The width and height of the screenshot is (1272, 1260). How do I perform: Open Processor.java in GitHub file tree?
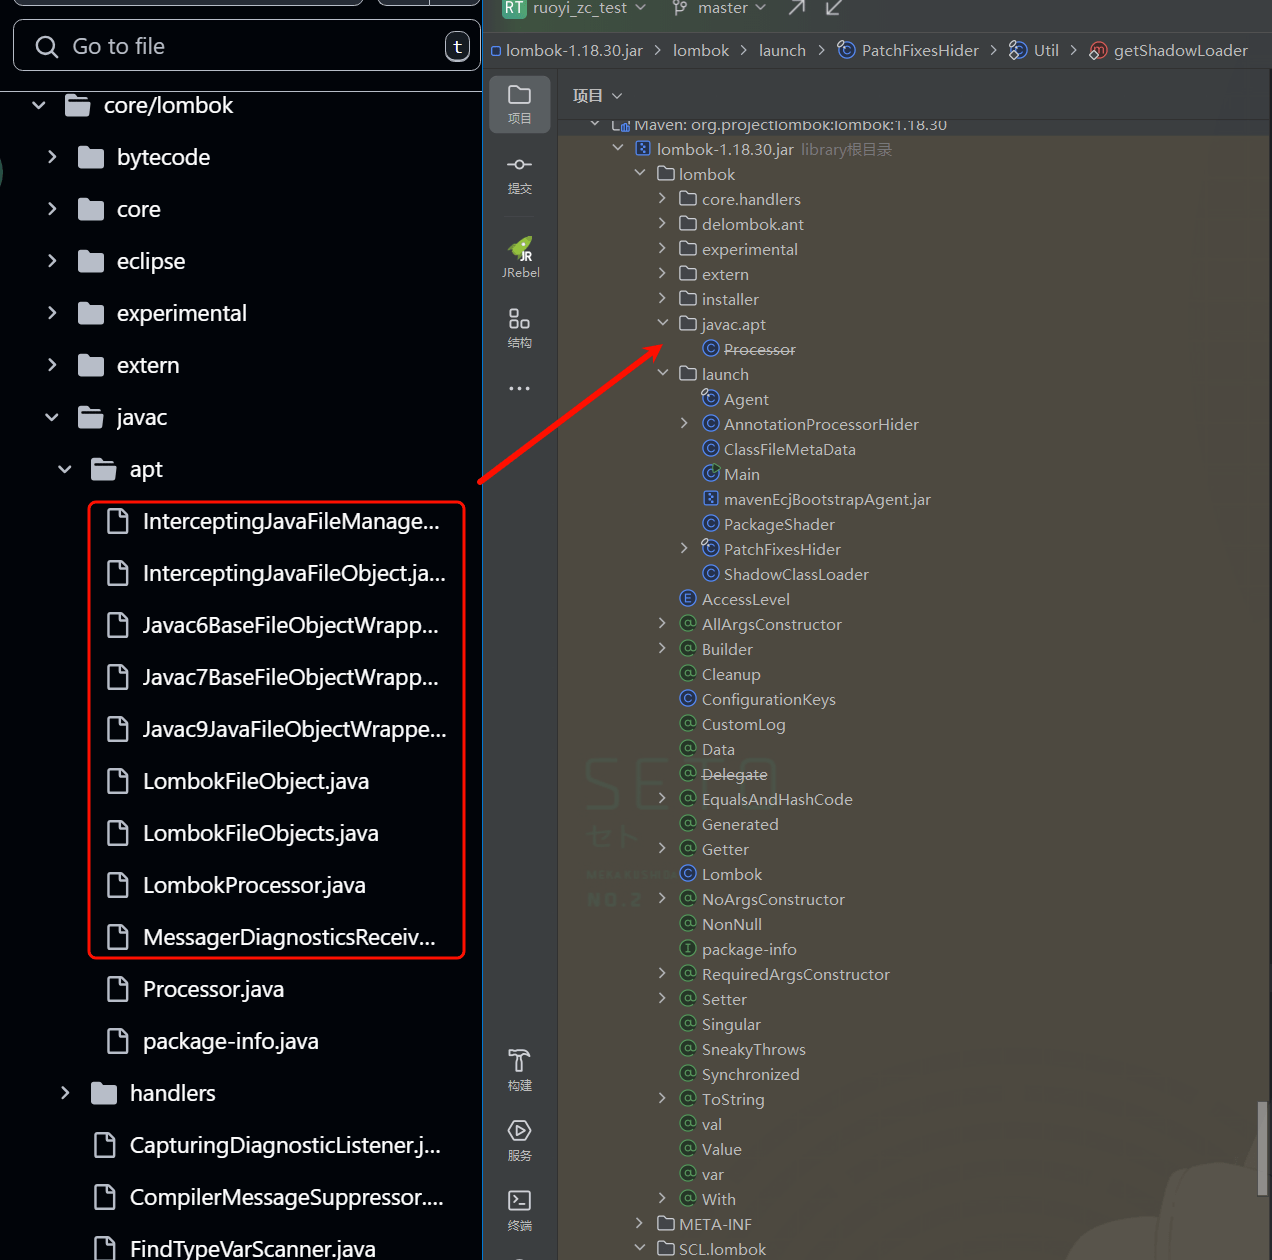click(x=213, y=989)
